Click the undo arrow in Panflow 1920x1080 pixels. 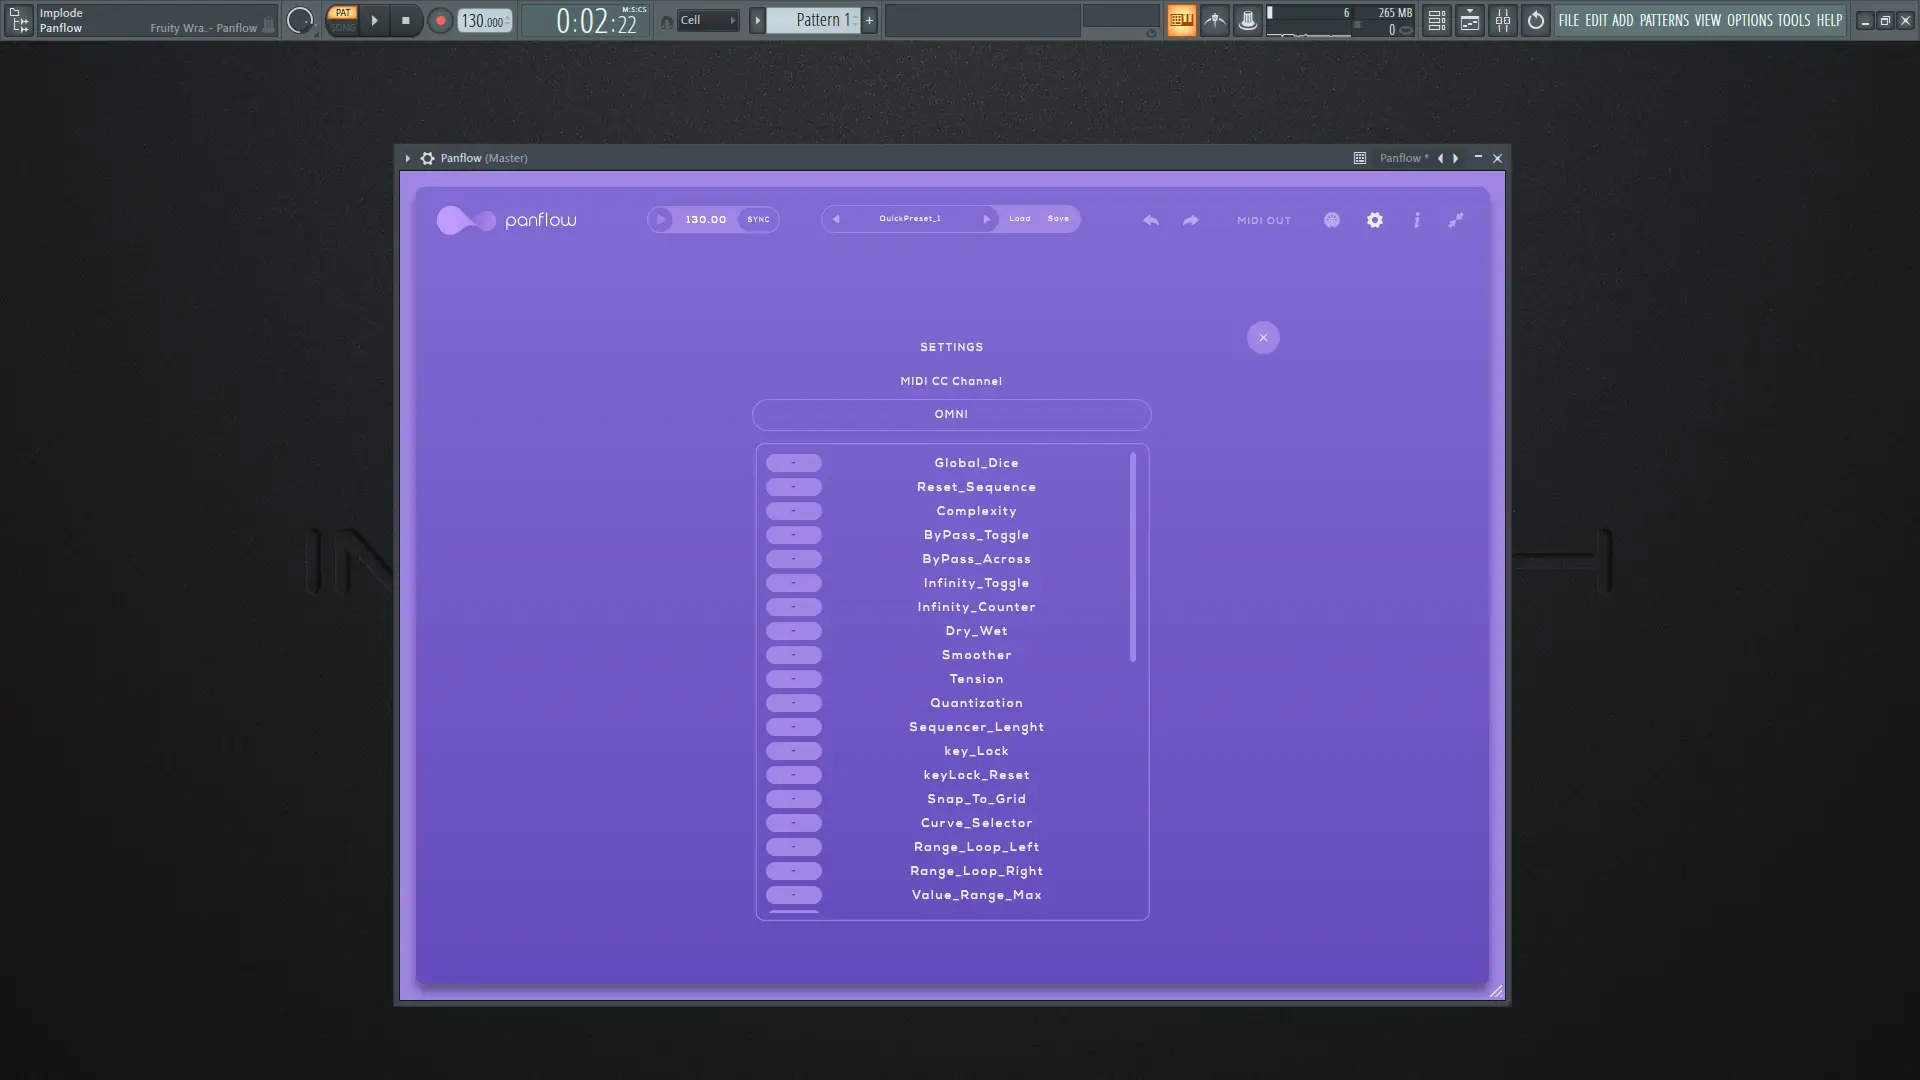tap(1151, 220)
